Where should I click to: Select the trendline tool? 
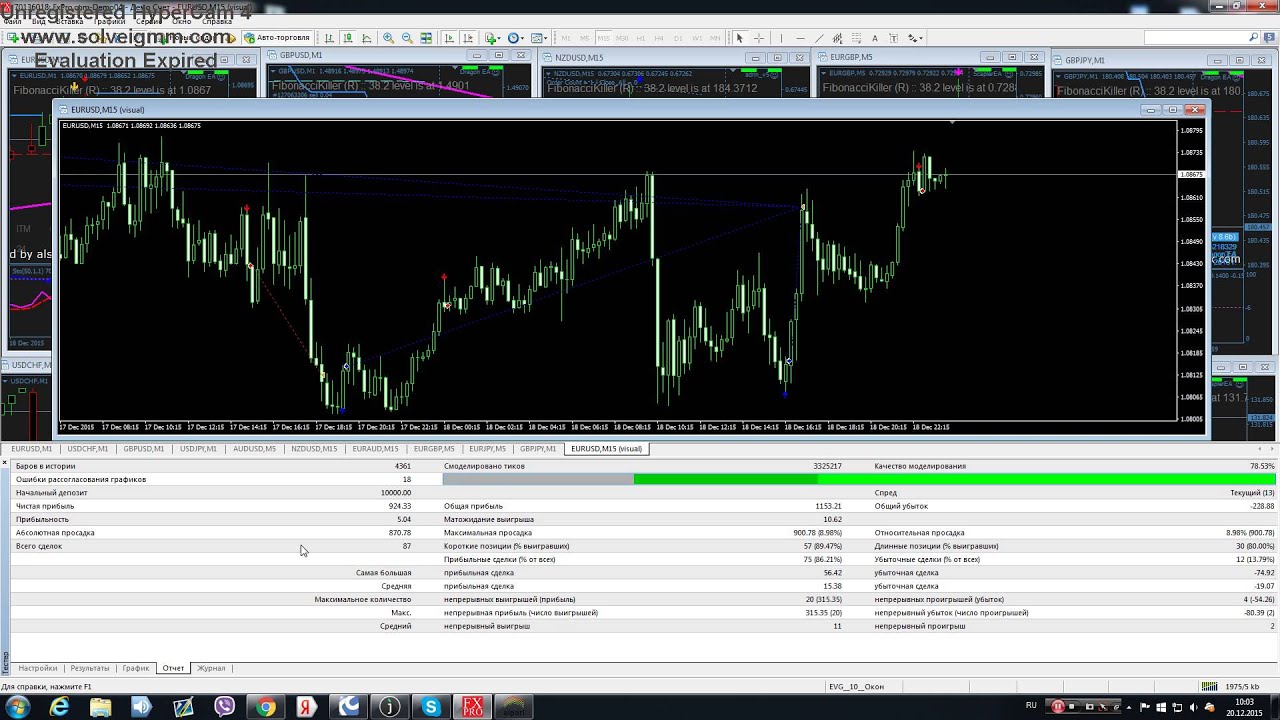tap(820, 38)
